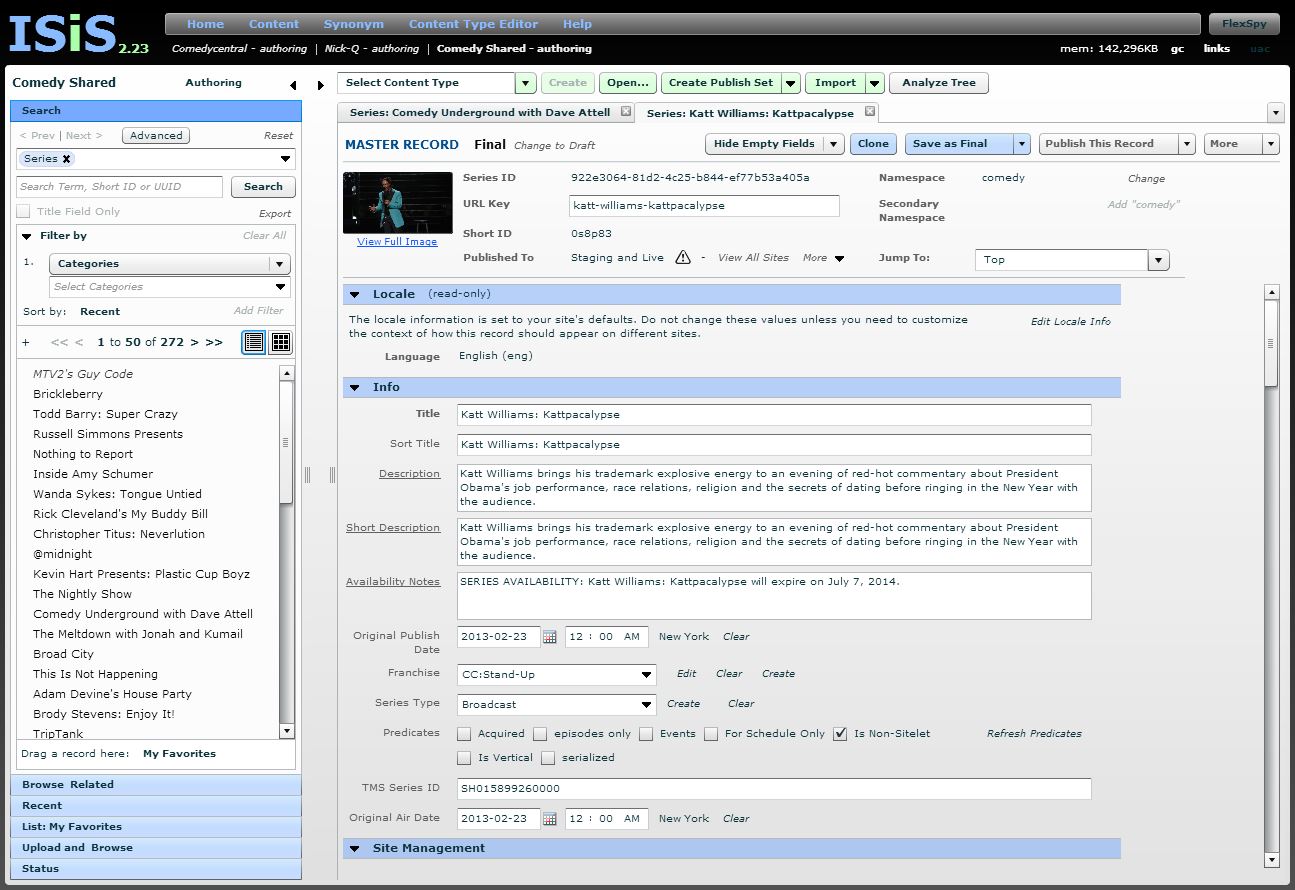The width and height of the screenshot is (1295, 890).
Task: Switch to grid view of results
Action: click(281, 342)
